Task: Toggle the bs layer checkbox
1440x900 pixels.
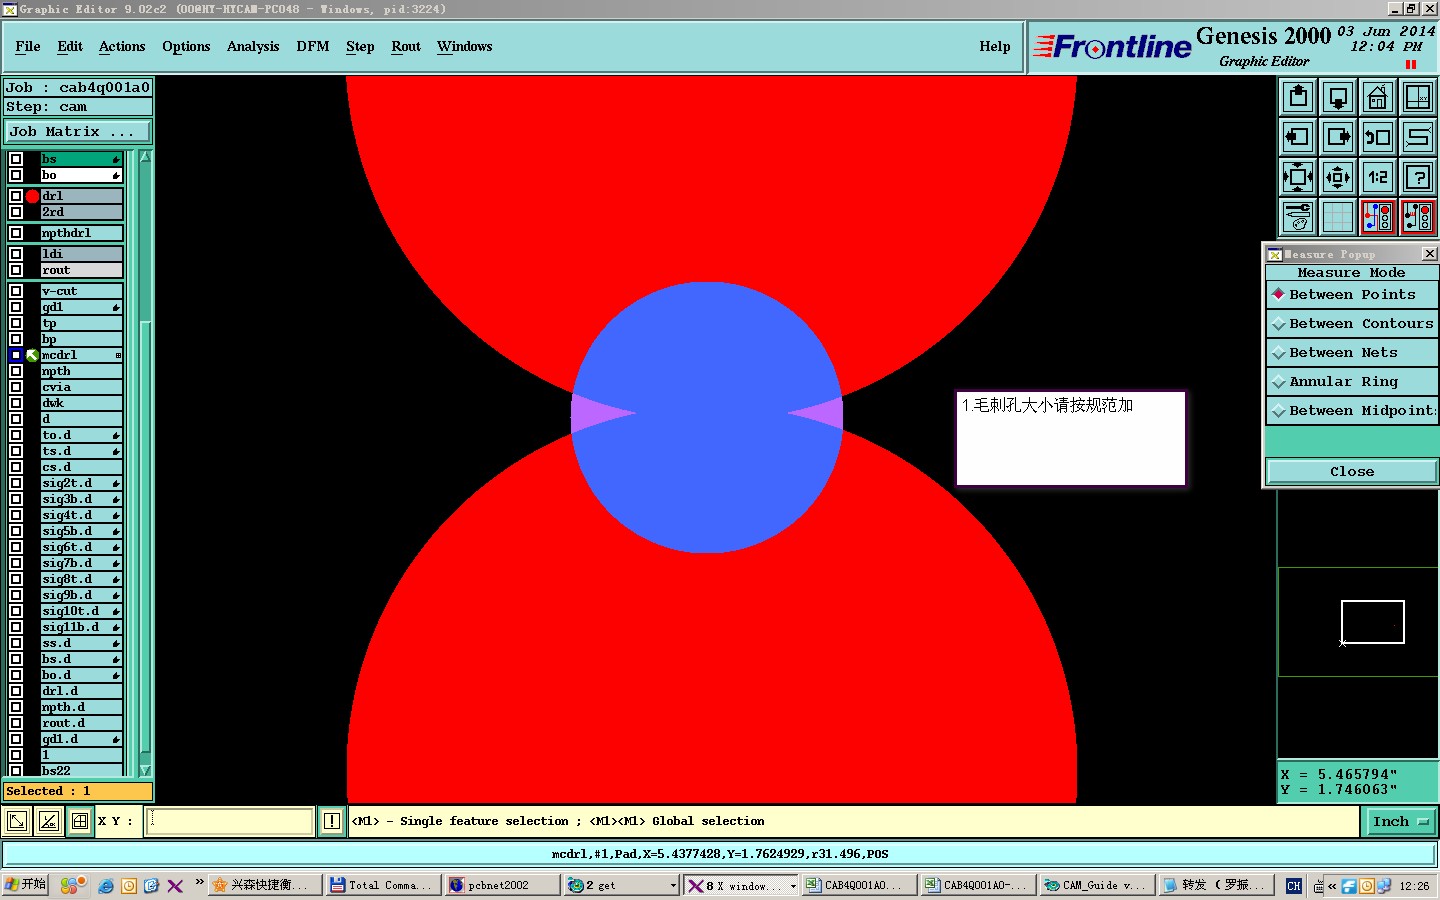Action: 16,159
